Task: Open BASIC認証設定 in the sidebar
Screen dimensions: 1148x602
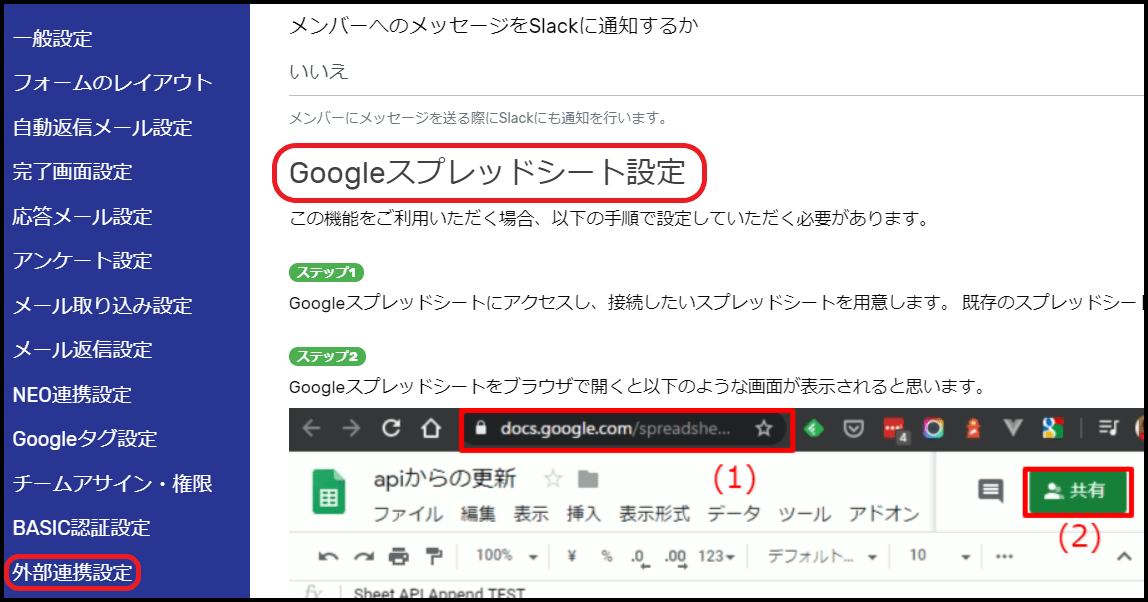Action: [81, 528]
